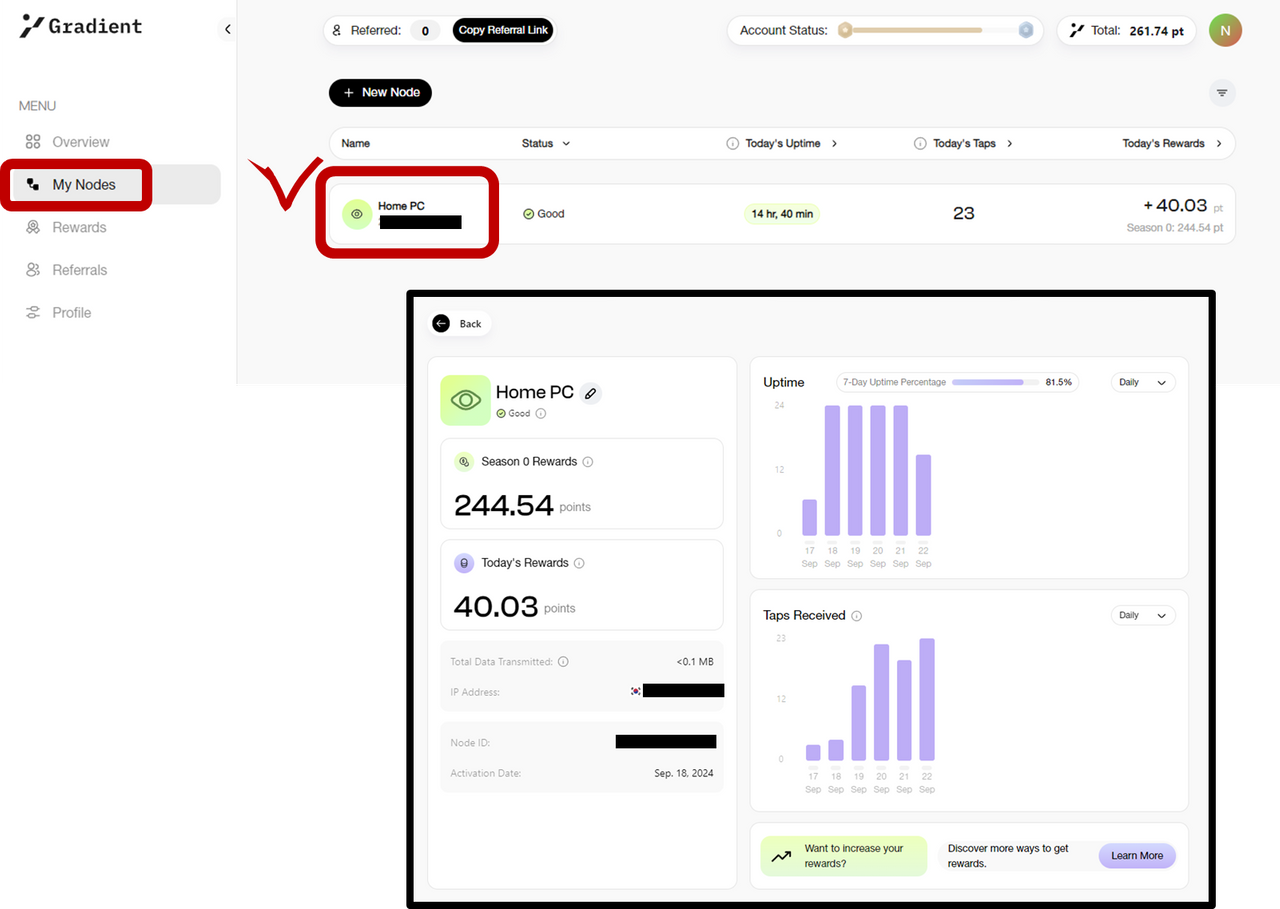Screen dimensions: 1280x909
Task: Open the N user avatar menu
Action: 1225,30
